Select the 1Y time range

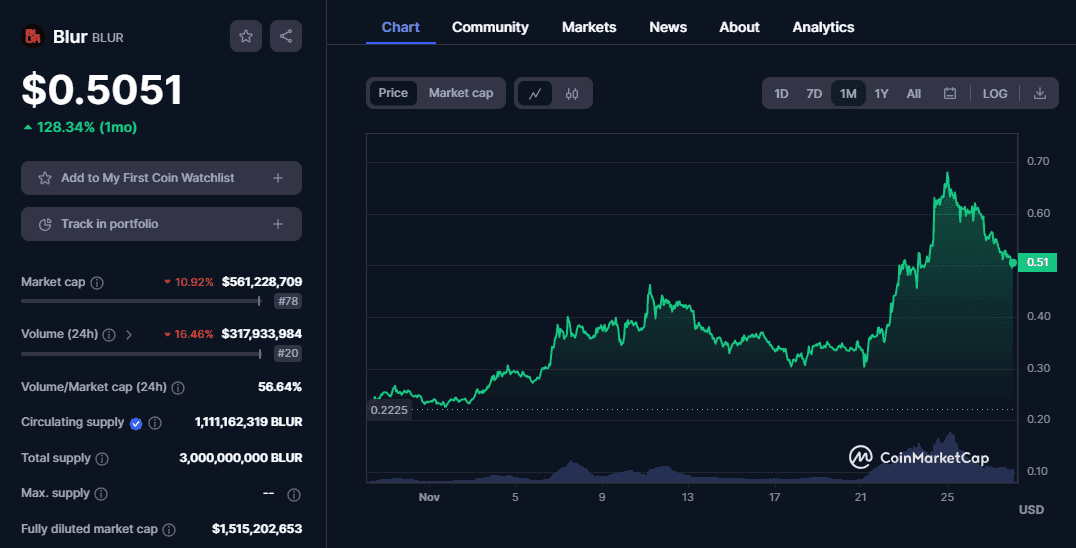[881, 93]
